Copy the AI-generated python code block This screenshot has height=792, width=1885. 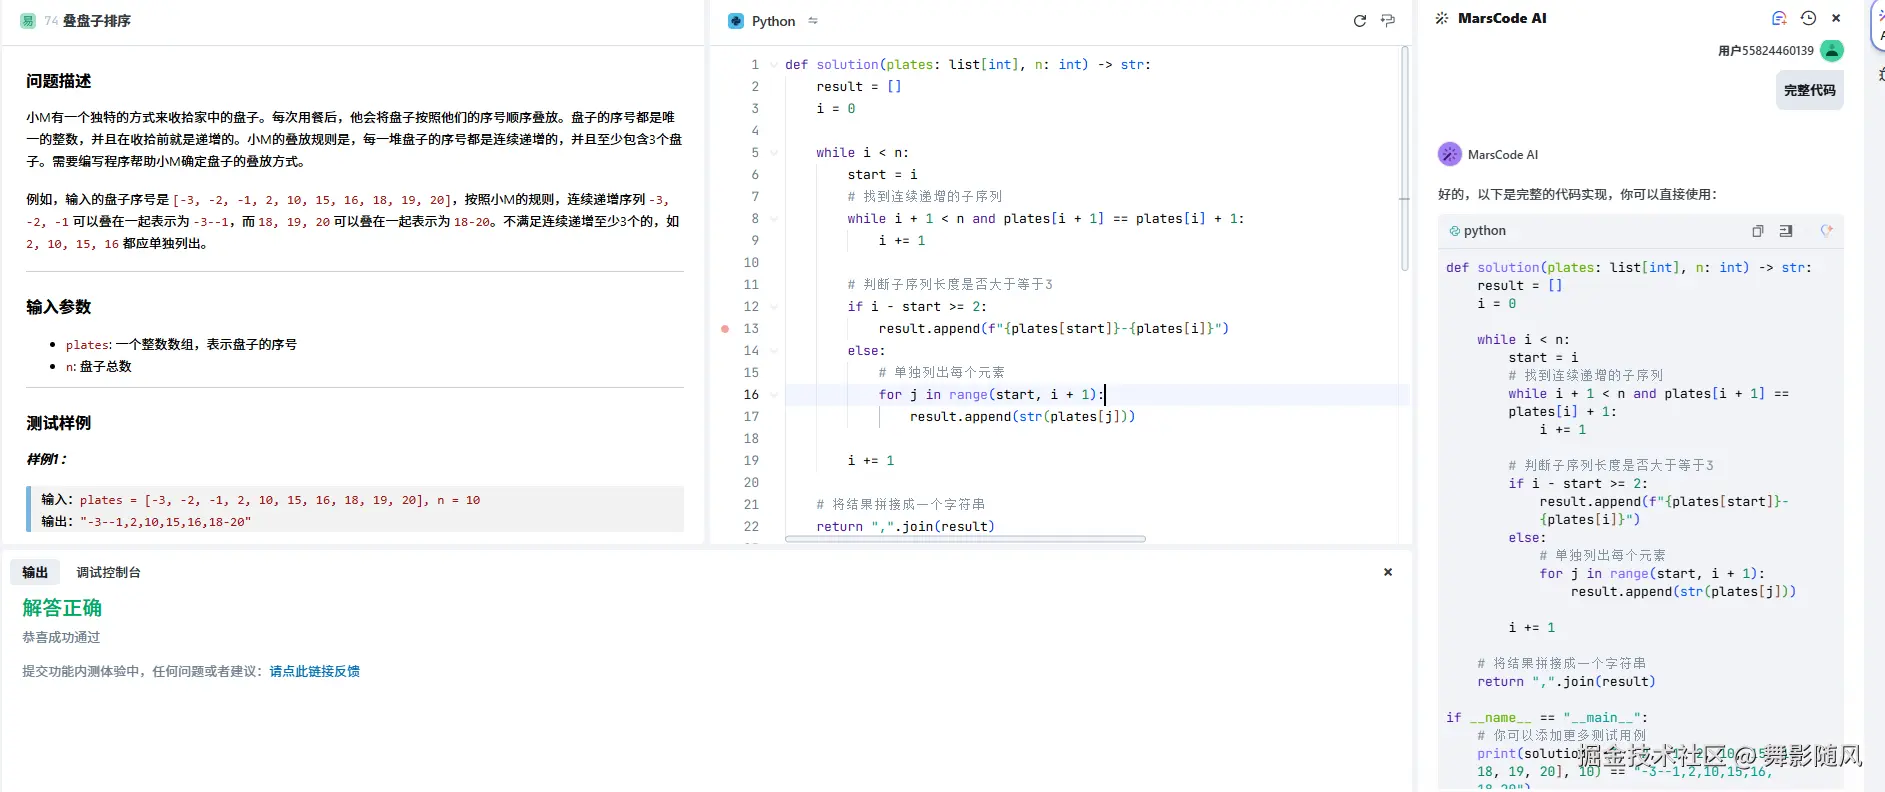1757,231
